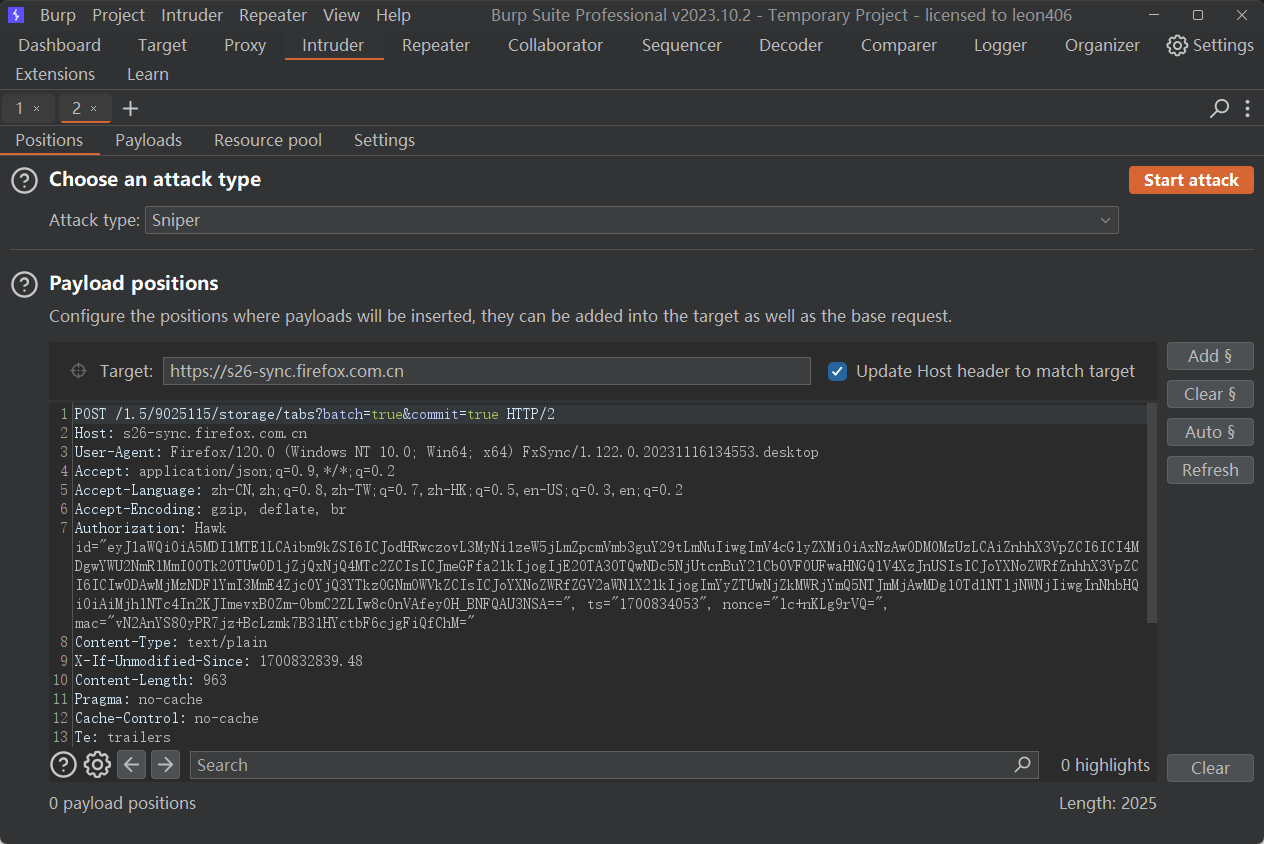The image size is (1264, 844).
Task: Open the Help menu
Action: click(x=393, y=15)
